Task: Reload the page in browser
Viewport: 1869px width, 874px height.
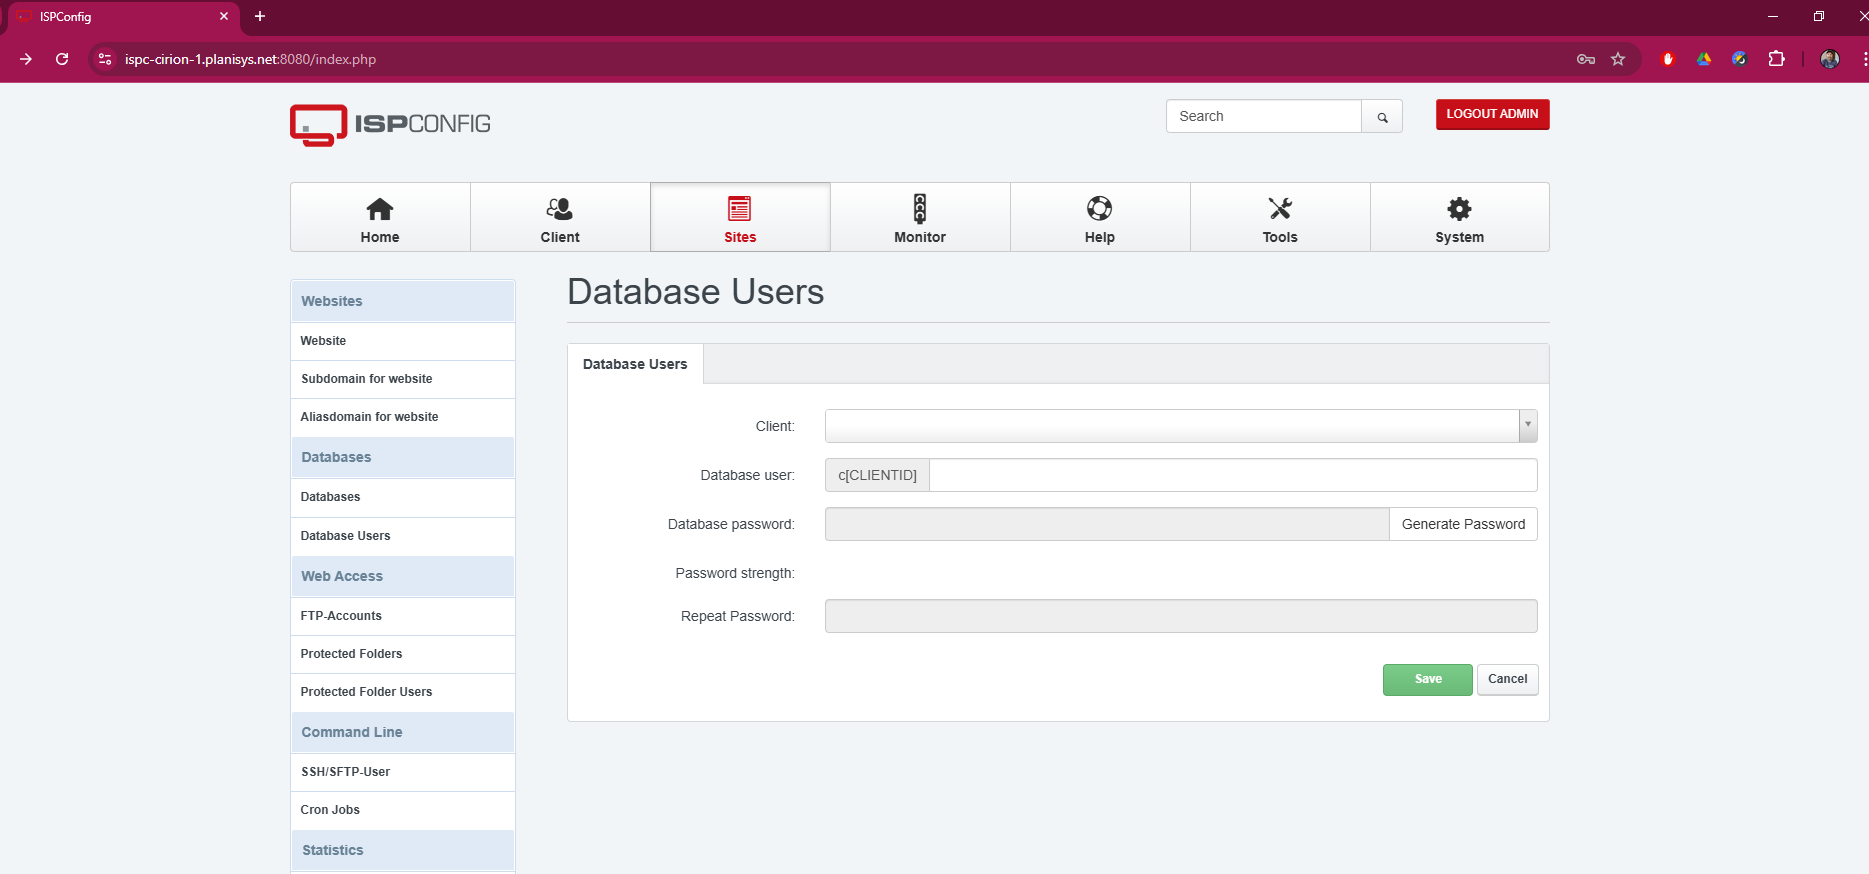Action: [62, 59]
